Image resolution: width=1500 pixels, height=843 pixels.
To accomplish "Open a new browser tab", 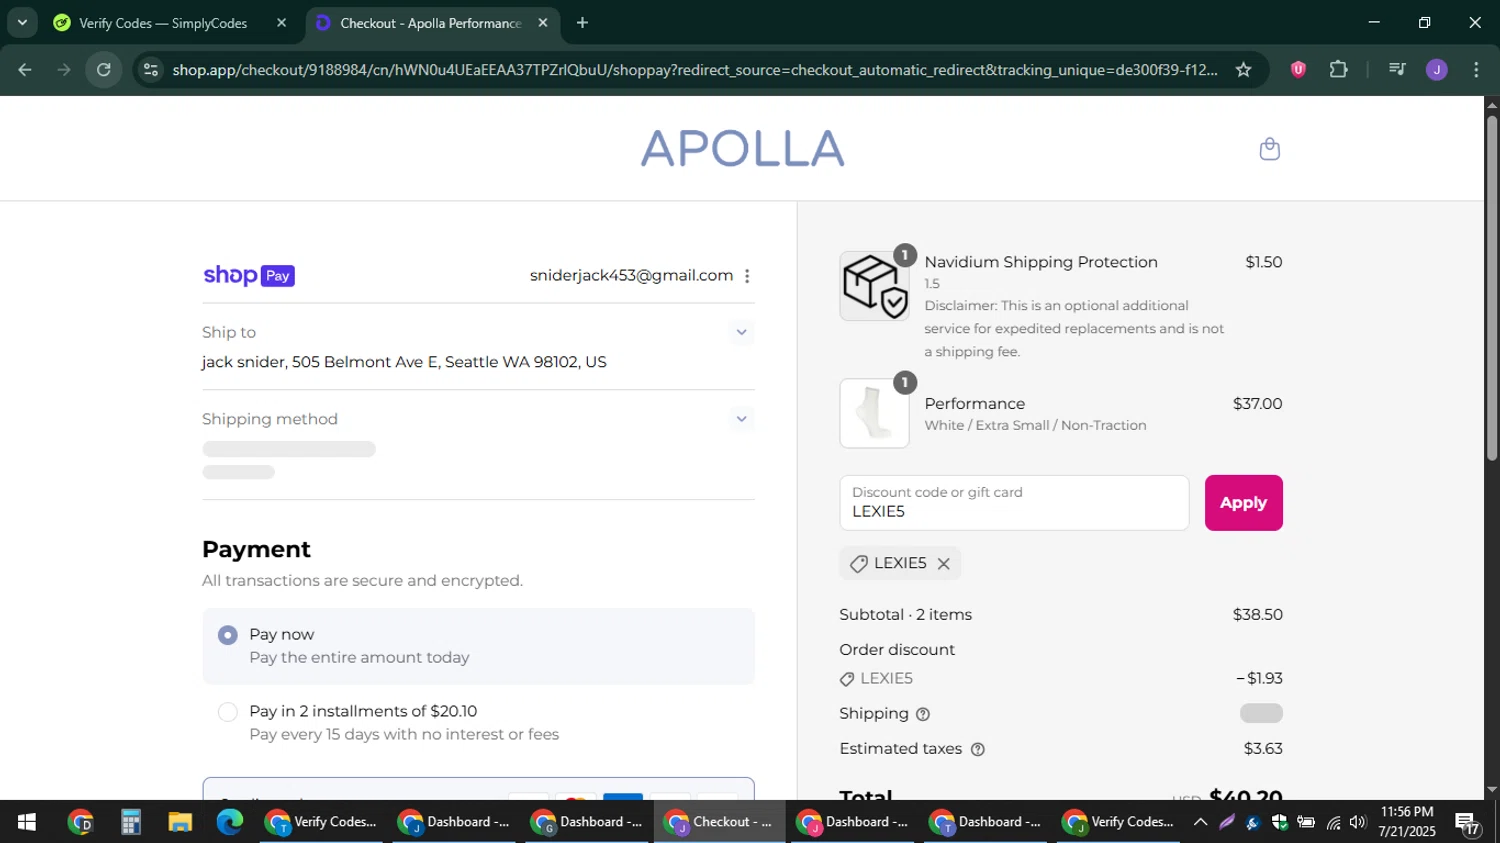I will click(x=582, y=23).
